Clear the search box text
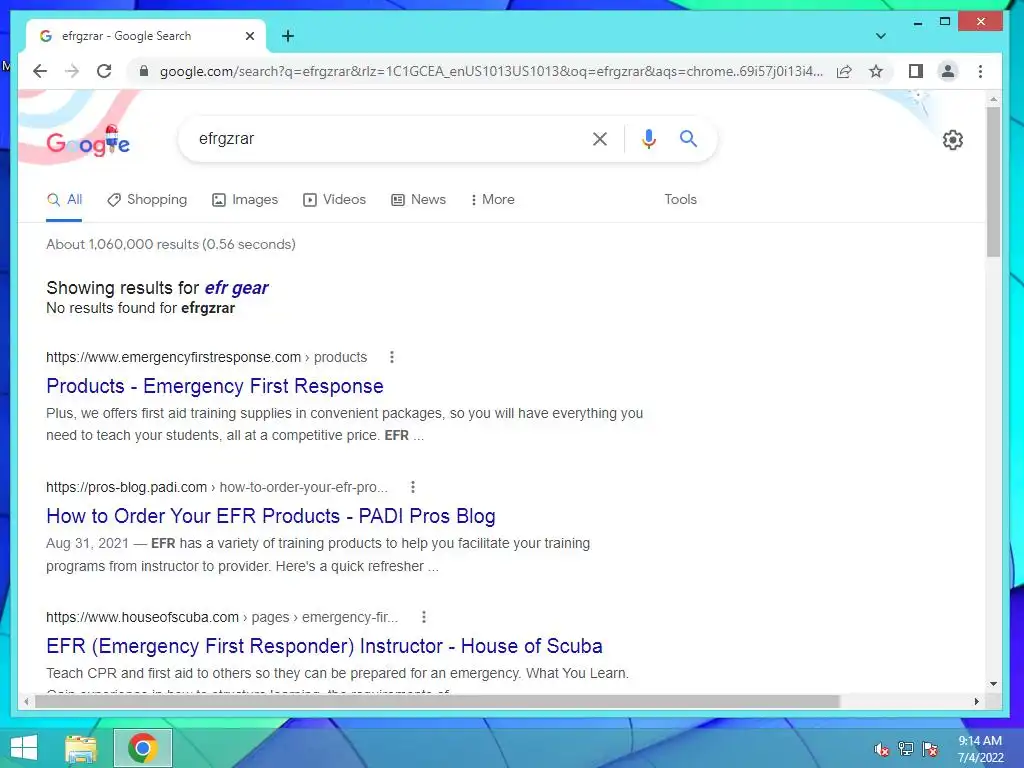The height and width of the screenshot is (768, 1024). point(600,138)
